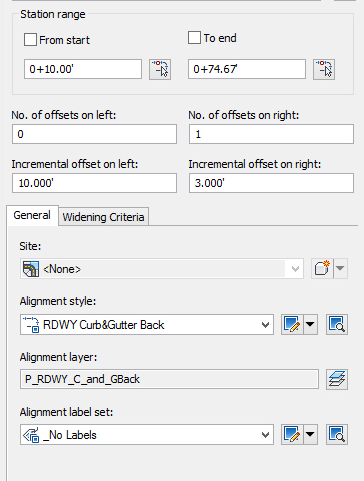The width and height of the screenshot is (364, 481).
Task: Open alignment layer selection icon
Action: point(337,379)
